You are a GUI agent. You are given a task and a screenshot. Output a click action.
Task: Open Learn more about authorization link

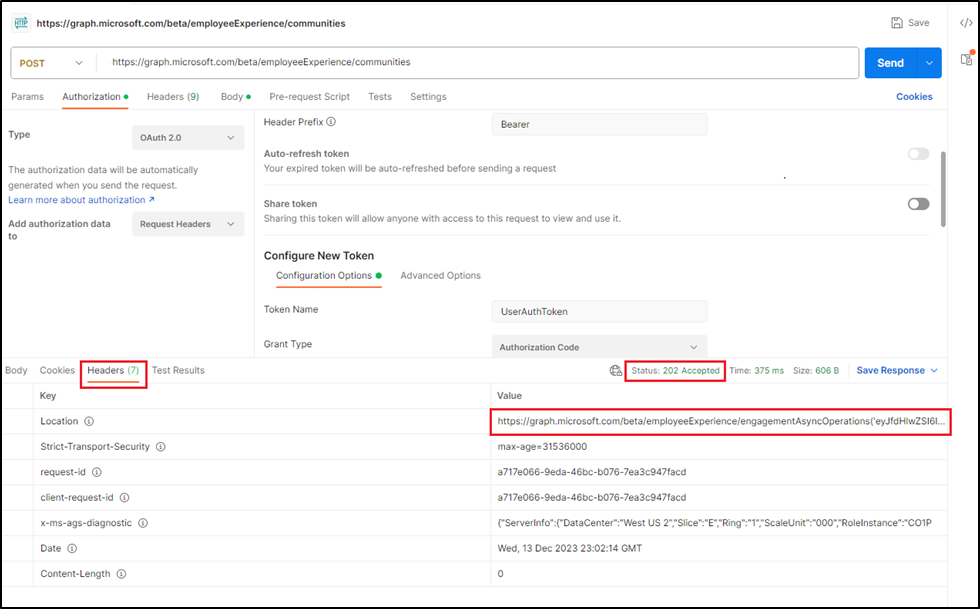(x=81, y=200)
